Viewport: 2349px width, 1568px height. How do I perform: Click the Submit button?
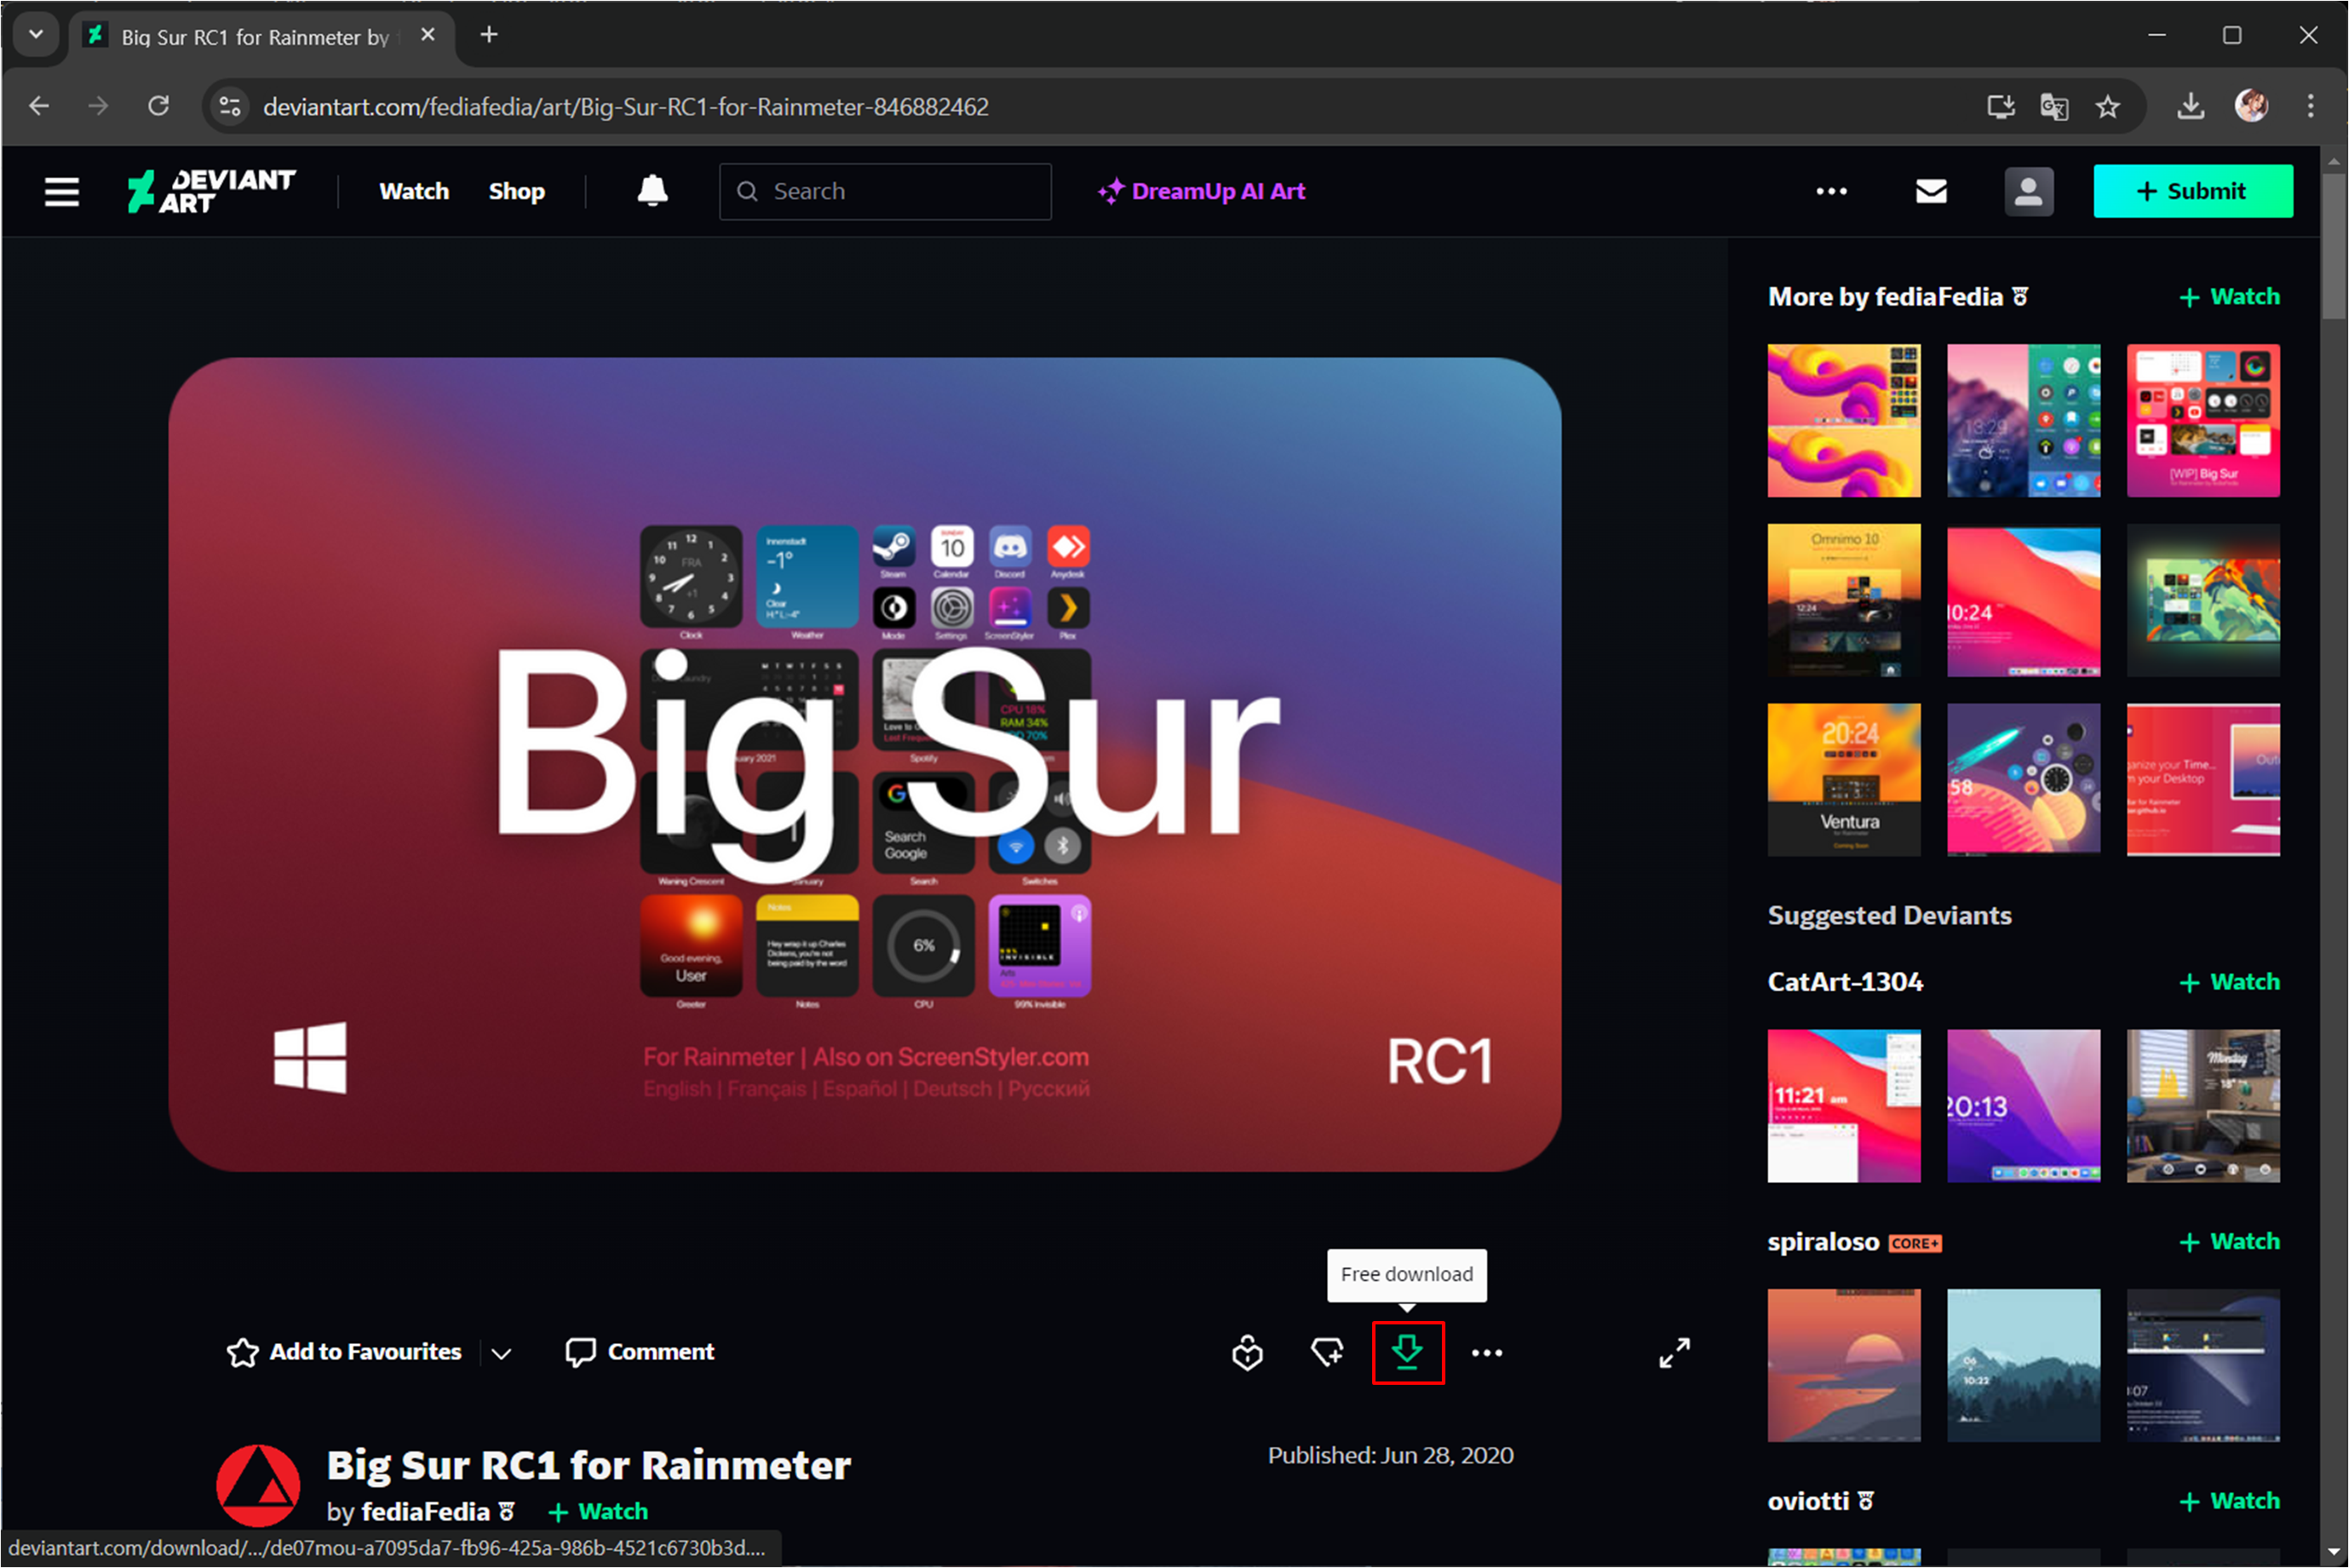click(x=2192, y=191)
